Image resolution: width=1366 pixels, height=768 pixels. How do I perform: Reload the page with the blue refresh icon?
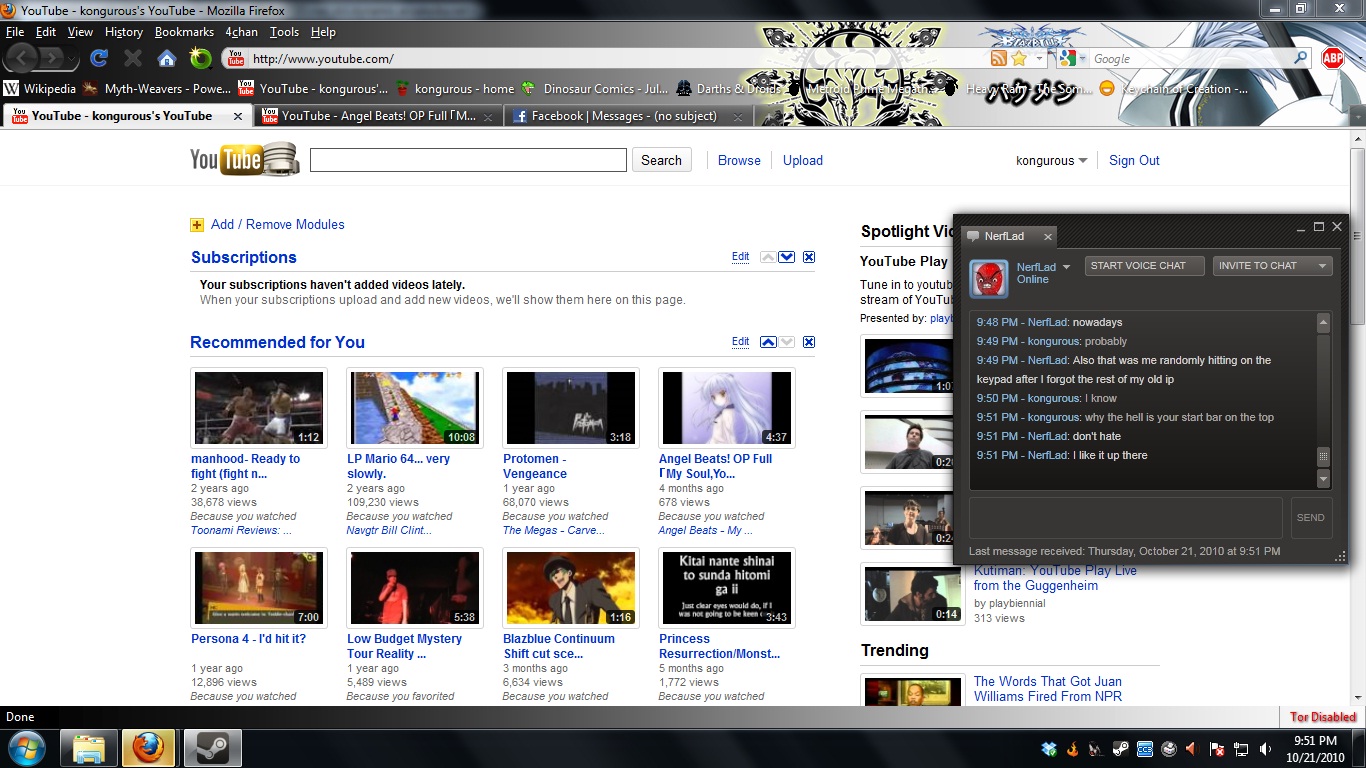[99, 58]
